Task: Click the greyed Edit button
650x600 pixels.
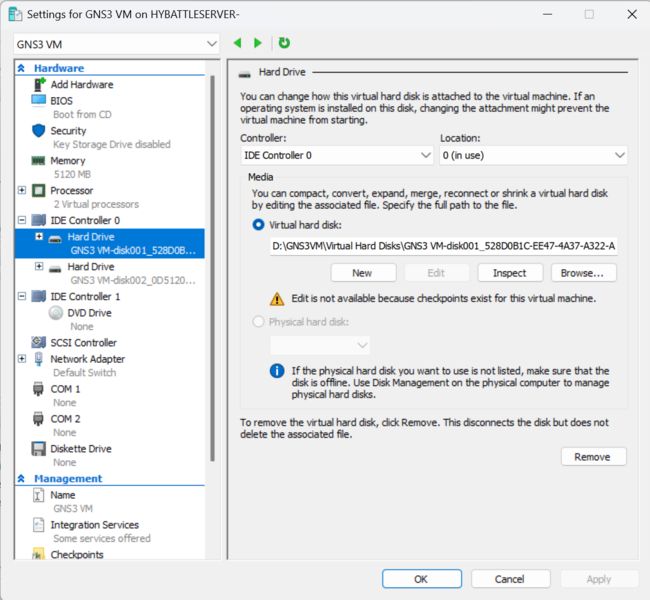Action: (x=437, y=273)
